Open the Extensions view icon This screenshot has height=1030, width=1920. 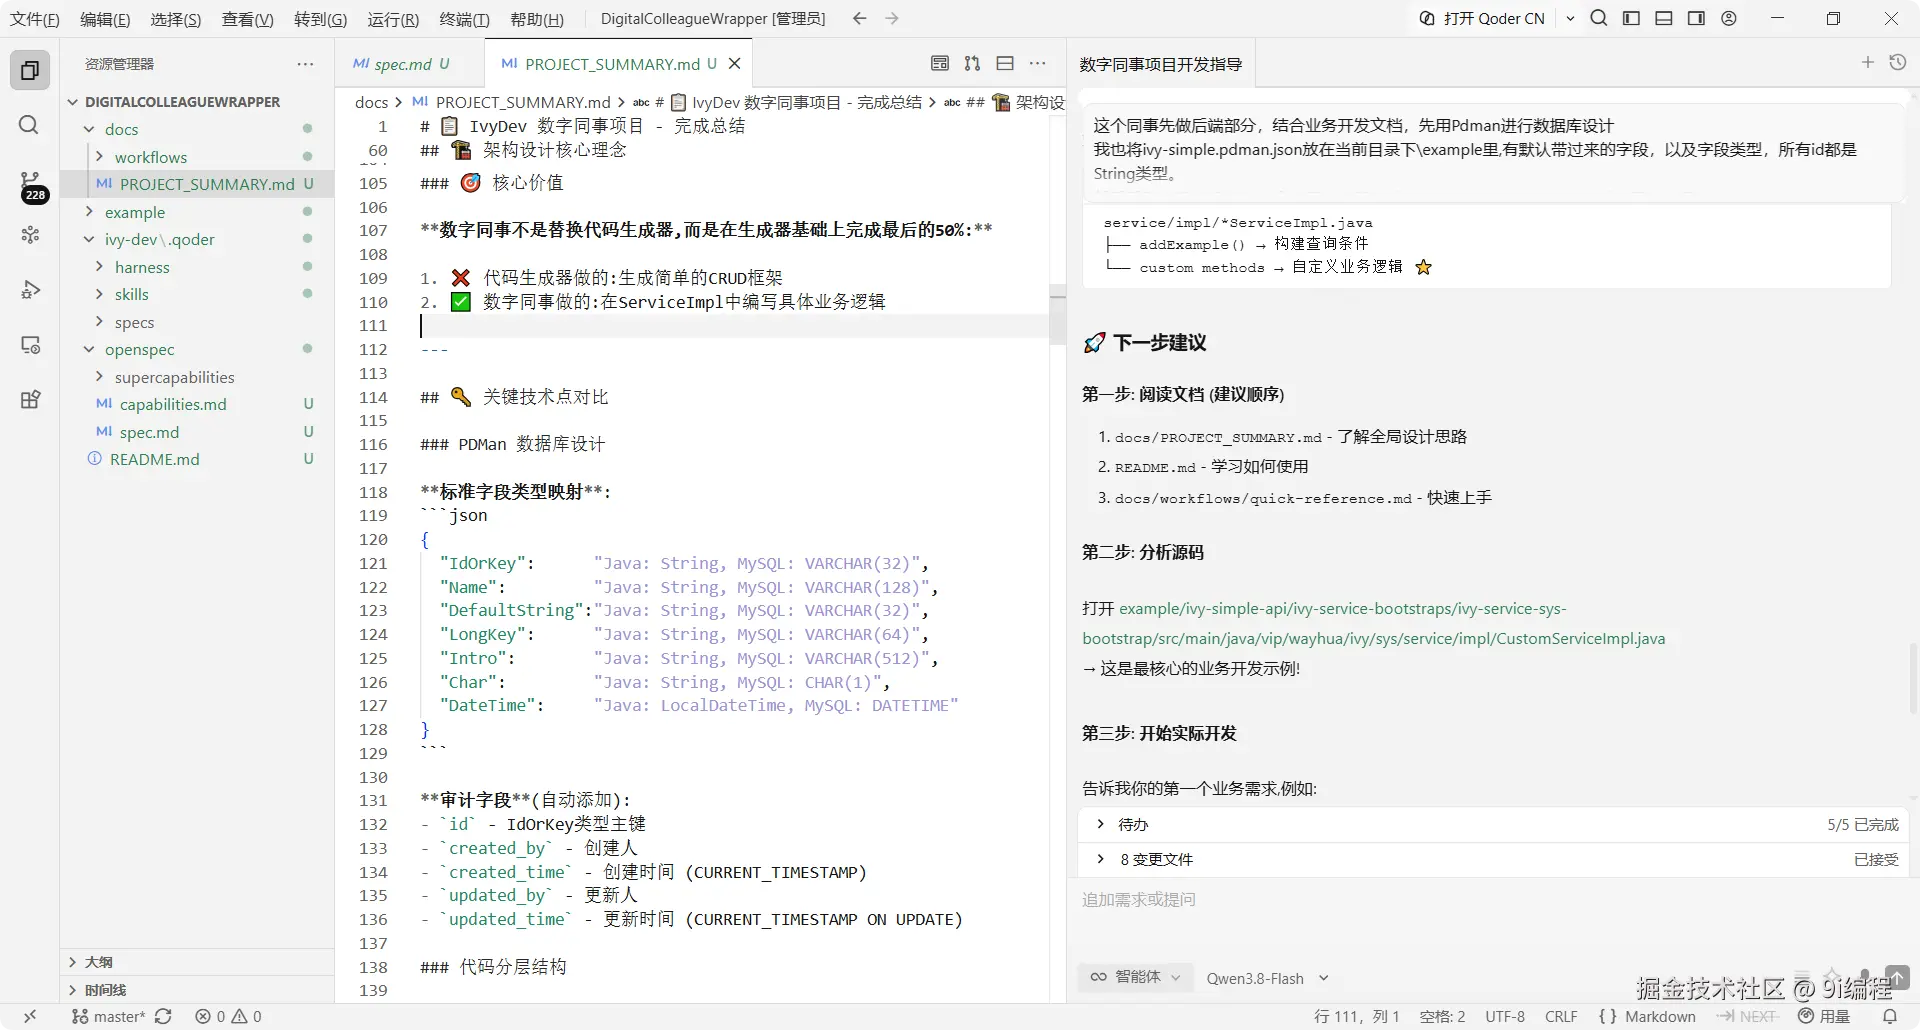[x=30, y=400]
